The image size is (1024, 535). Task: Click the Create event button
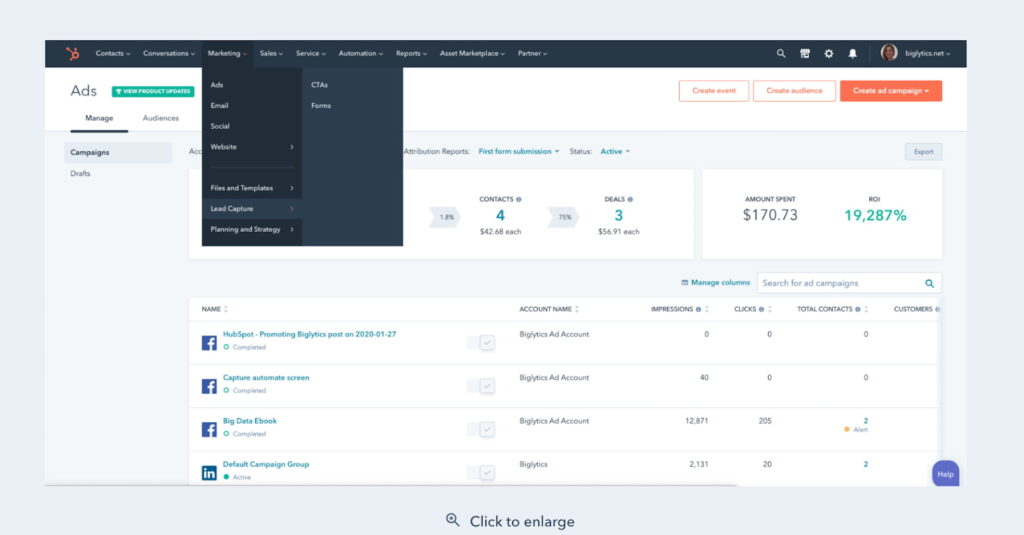pos(714,91)
